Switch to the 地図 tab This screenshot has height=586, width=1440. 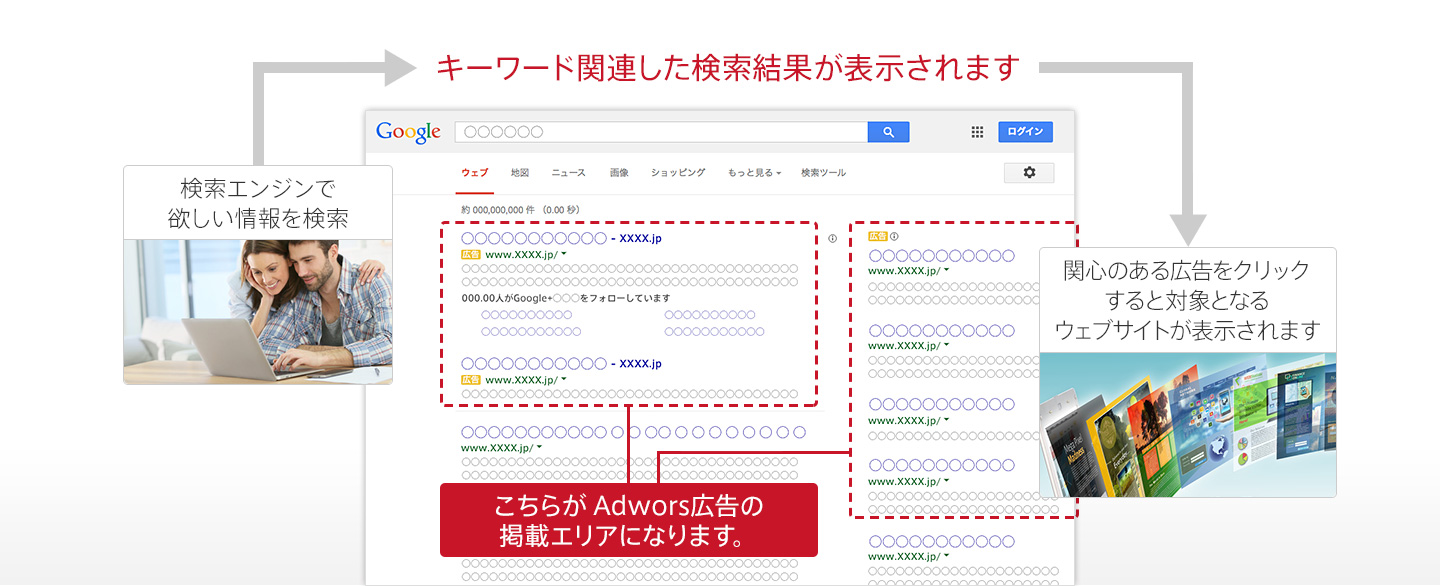(519, 173)
